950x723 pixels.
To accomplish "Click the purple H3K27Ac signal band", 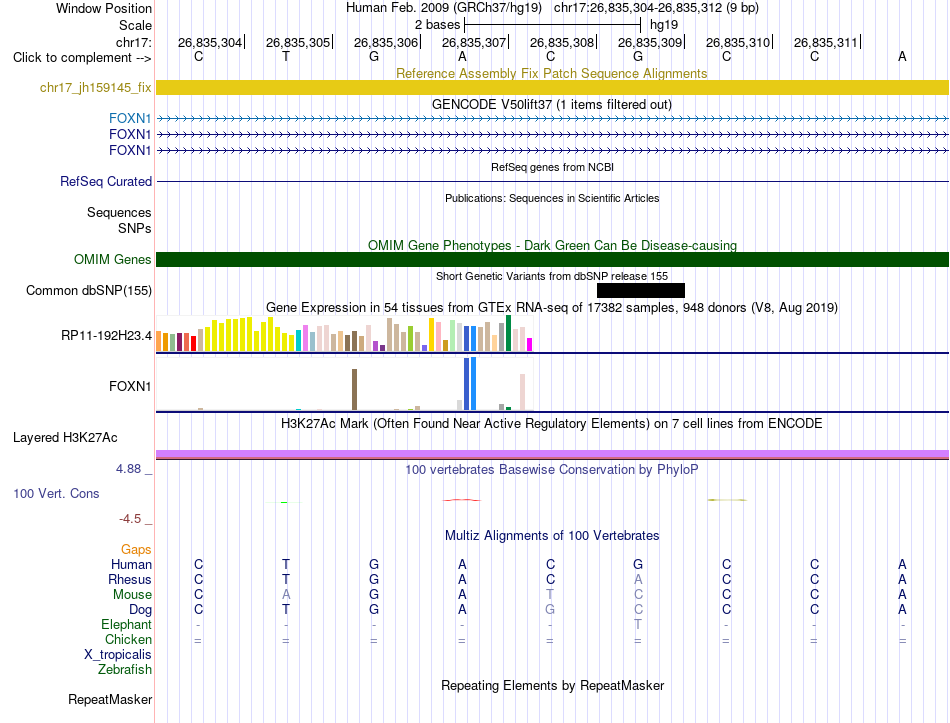I will 552,454.
